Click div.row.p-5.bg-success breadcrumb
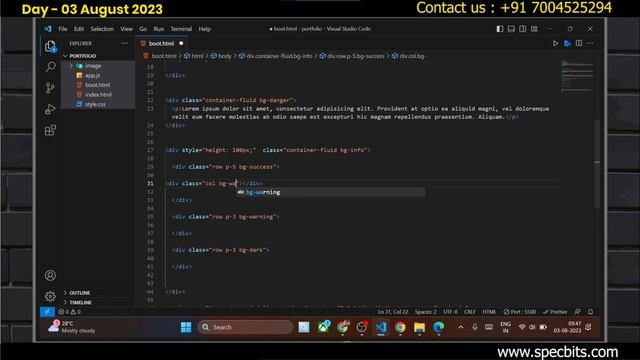This screenshot has width=640, height=360. [x=356, y=56]
